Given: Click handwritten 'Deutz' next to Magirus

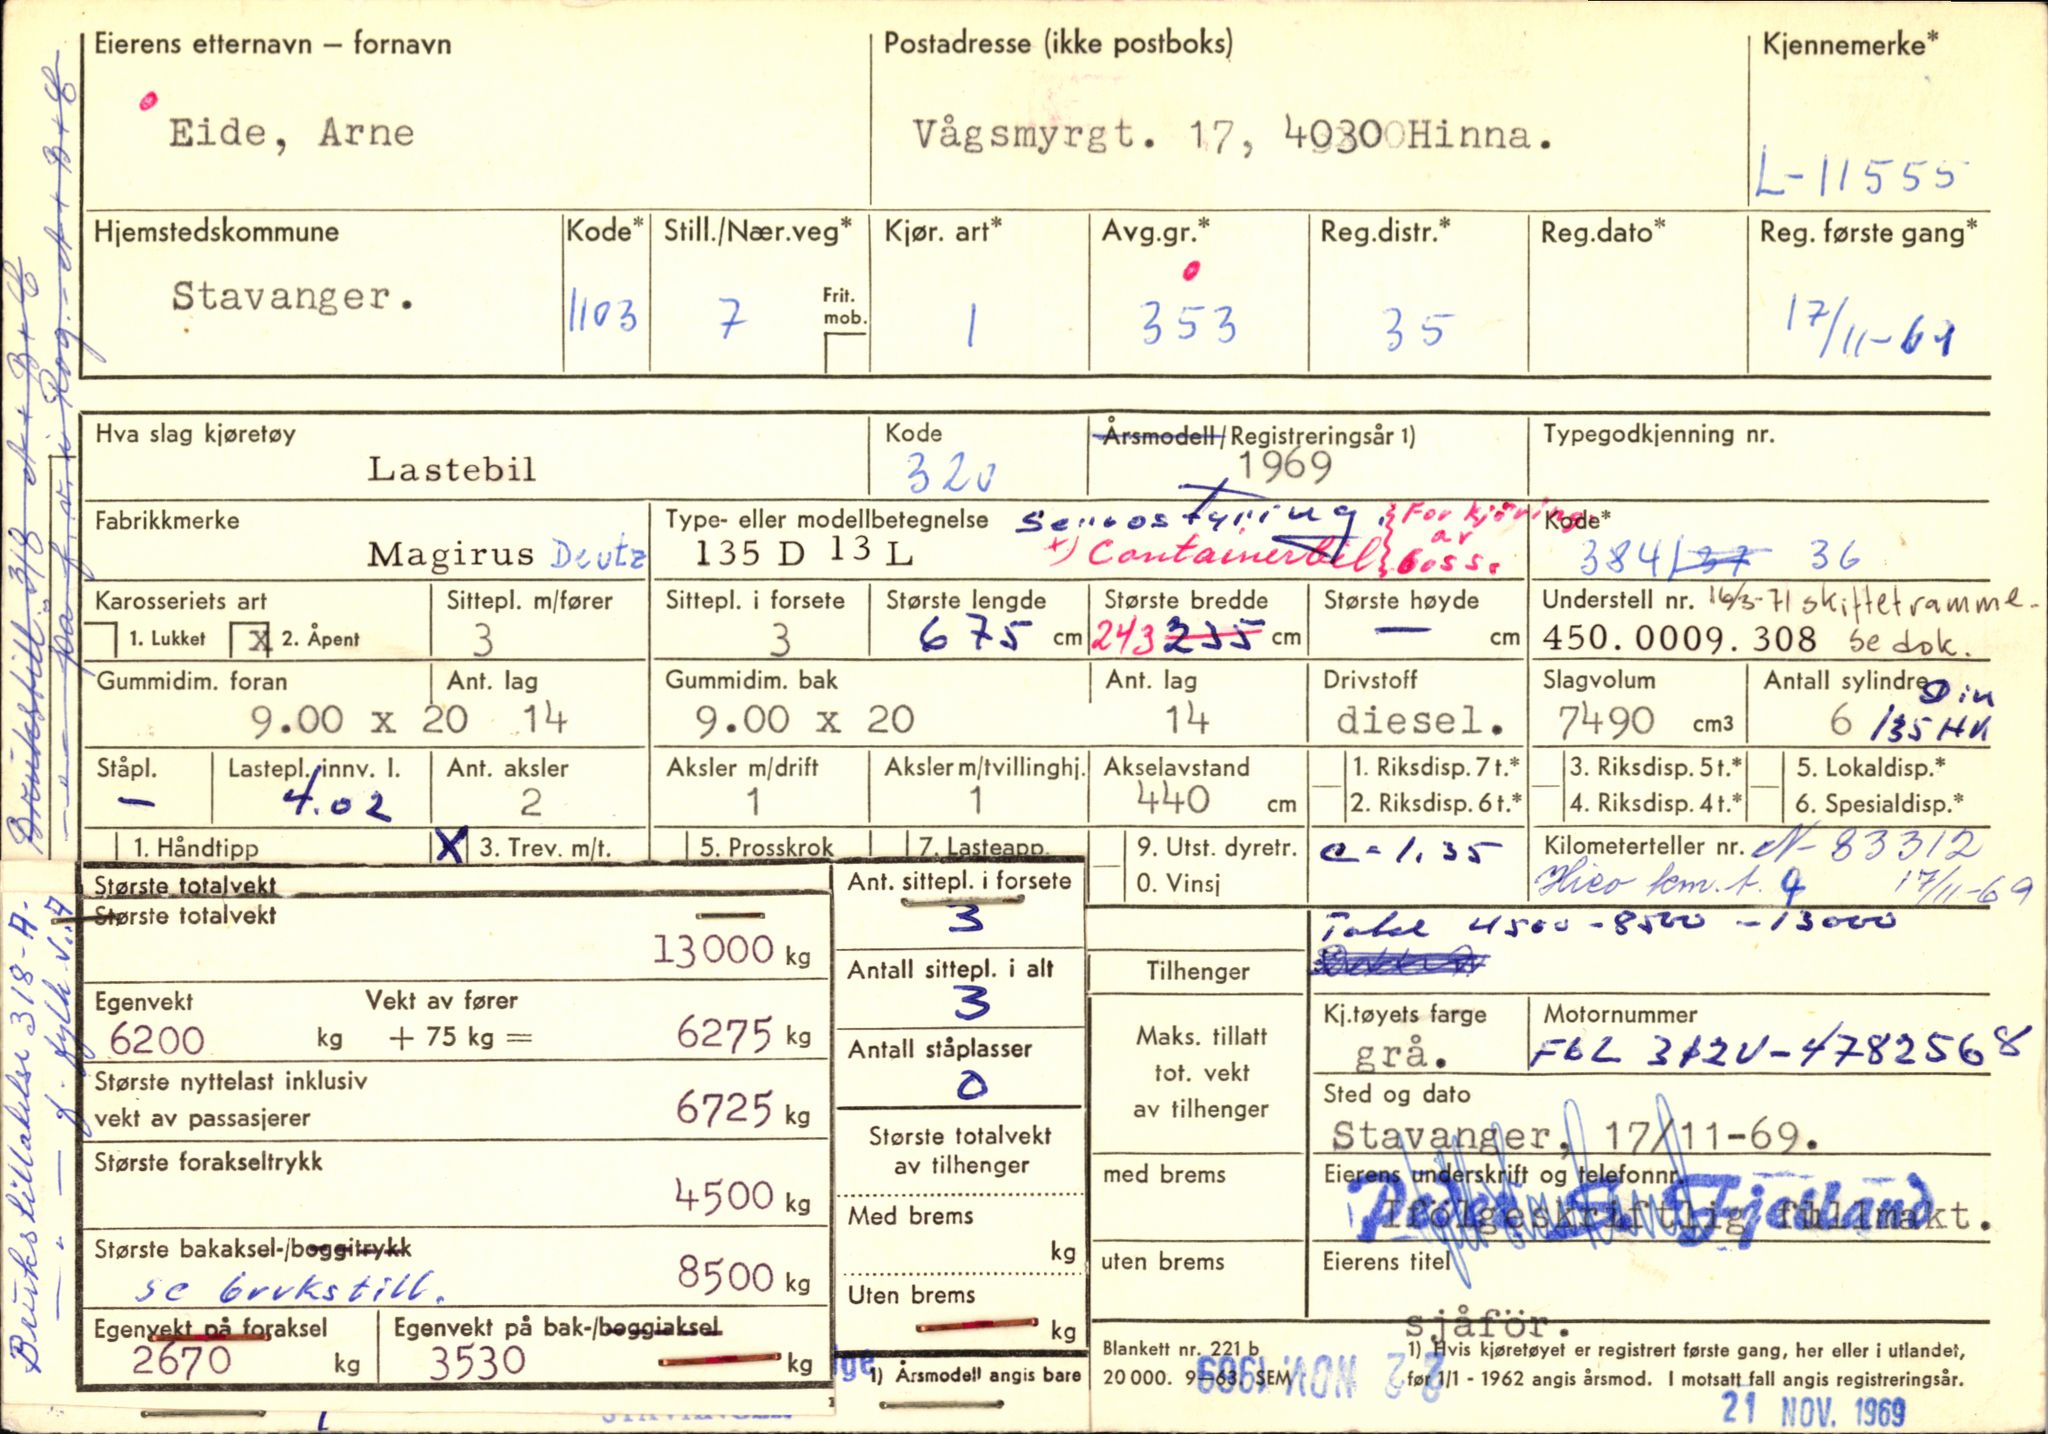Looking at the screenshot, I should tap(599, 555).
